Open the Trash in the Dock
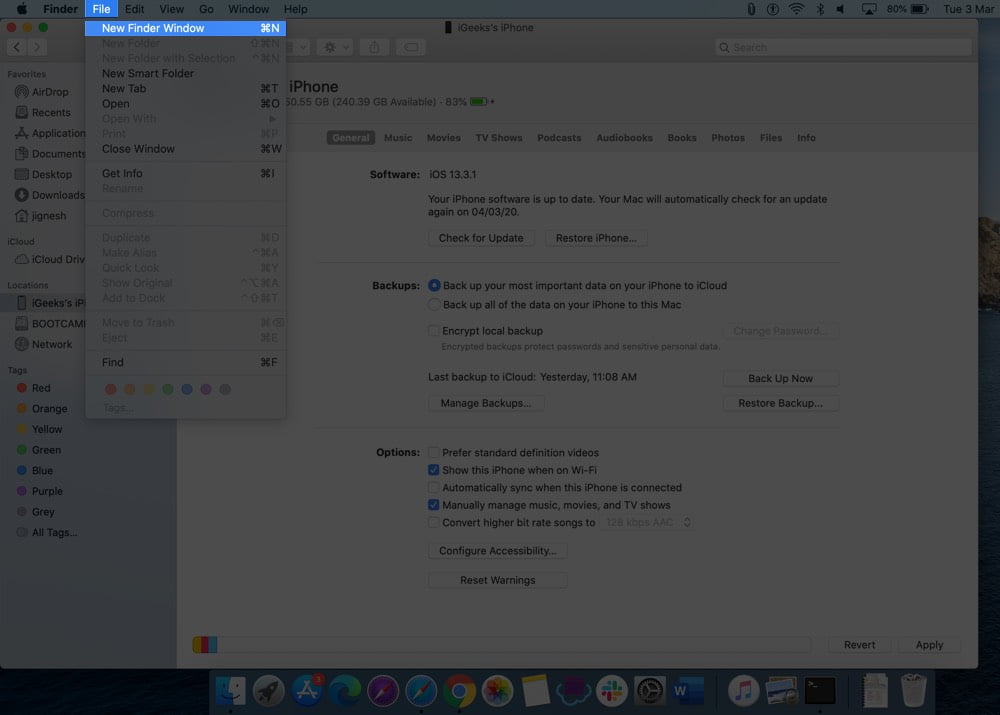This screenshot has width=1000, height=715. click(x=913, y=690)
